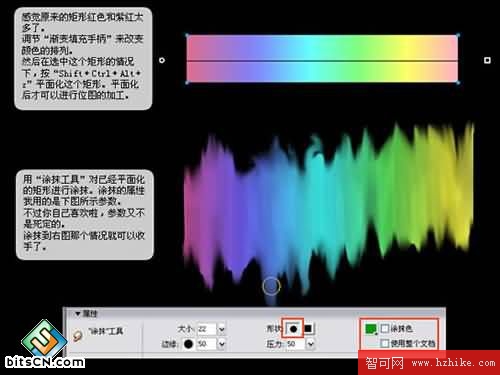
Task: Click the round gradient handle start point
Action: (162, 60)
